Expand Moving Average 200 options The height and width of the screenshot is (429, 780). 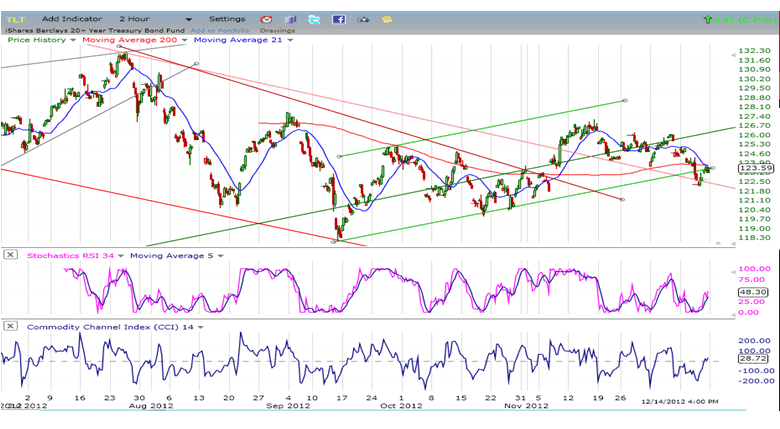click(184, 40)
